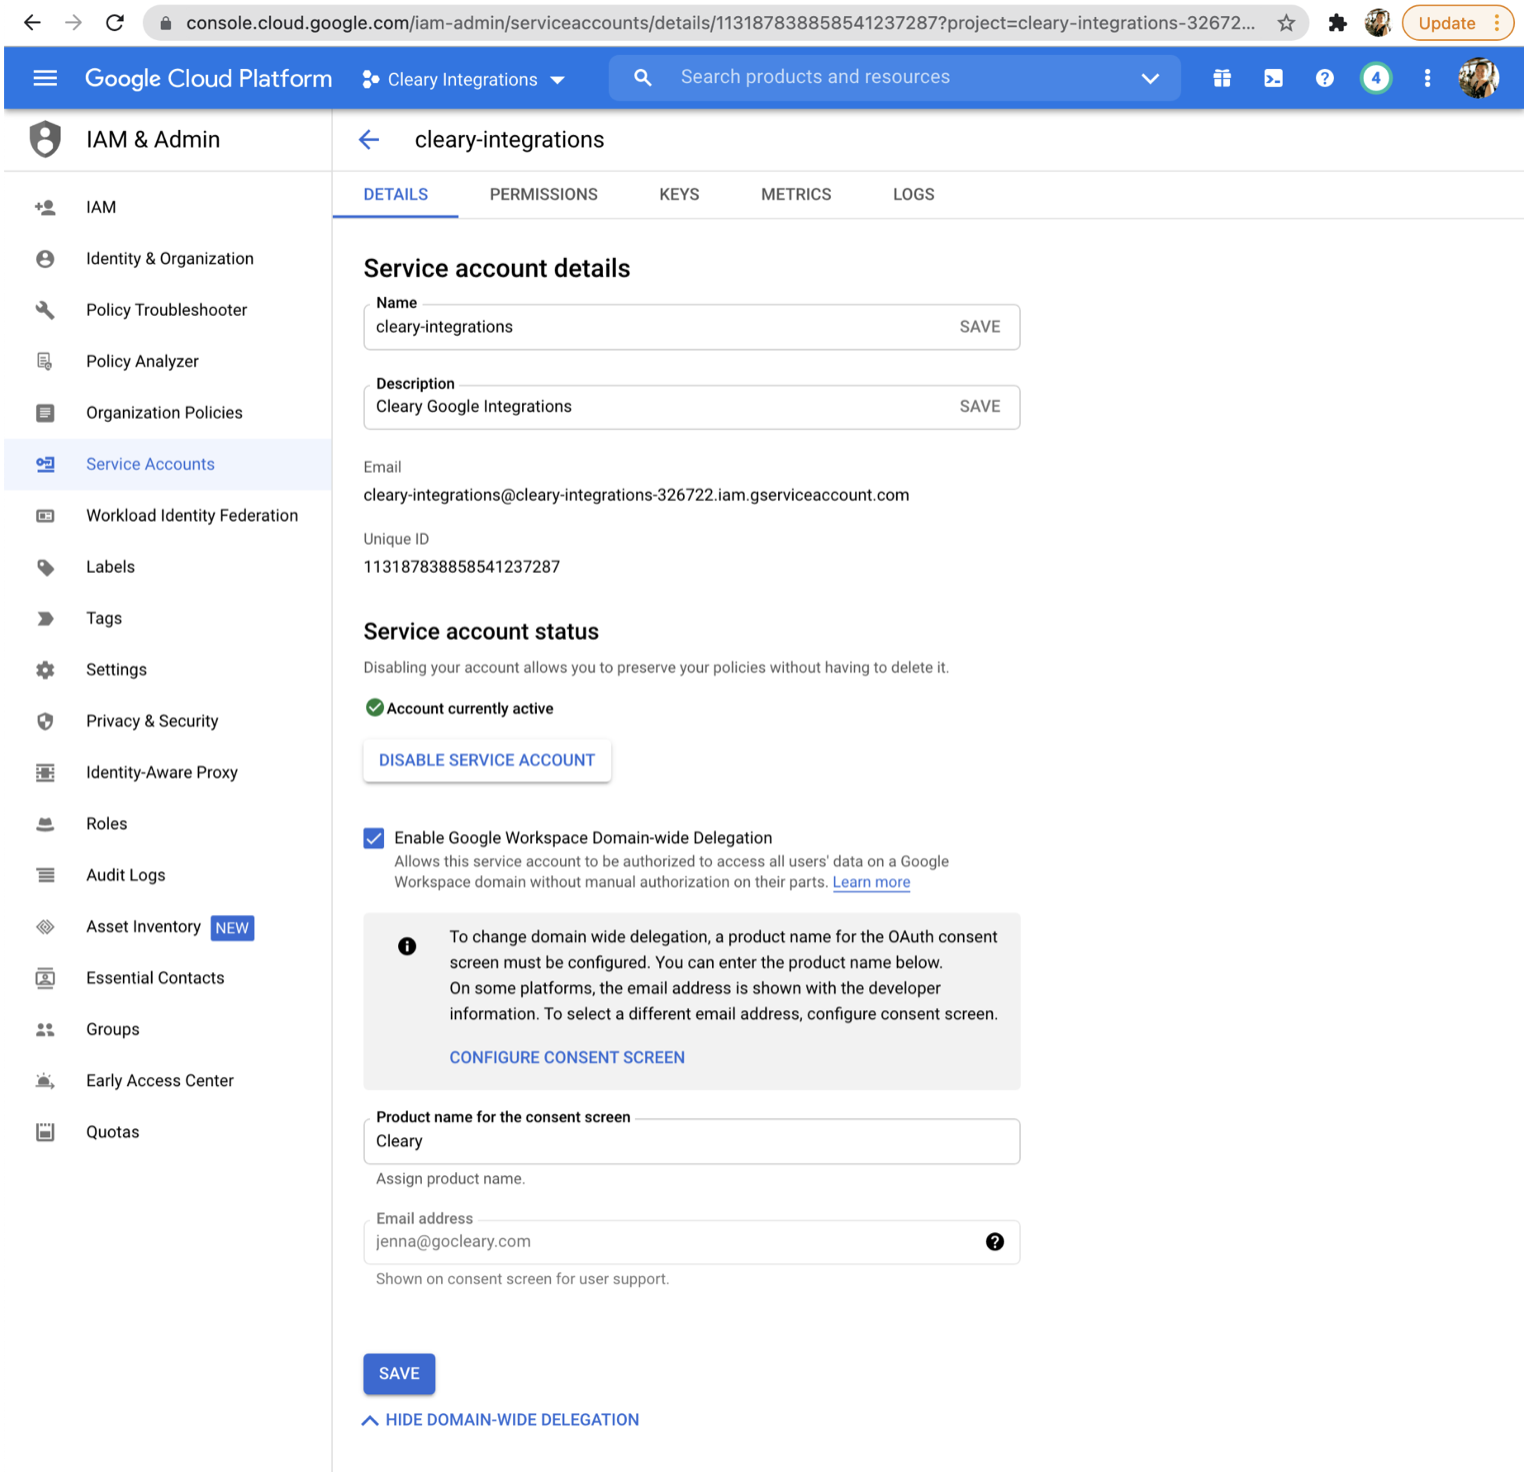Screen dimensions: 1526x1472
Task: Open Asset Inventory in the sidebar
Action: (168, 927)
